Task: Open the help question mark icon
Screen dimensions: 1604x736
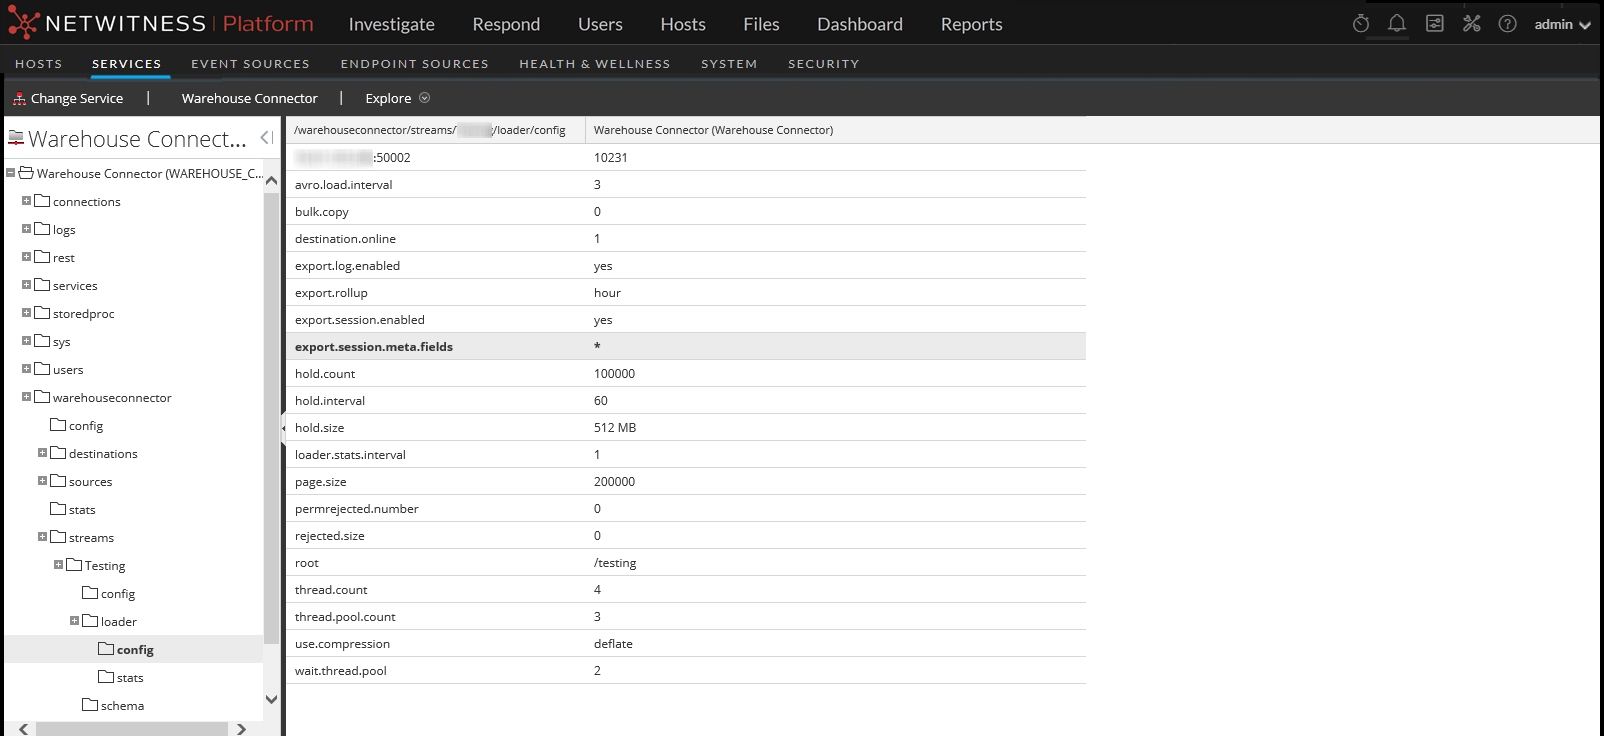Action: (x=1507, y=24)
